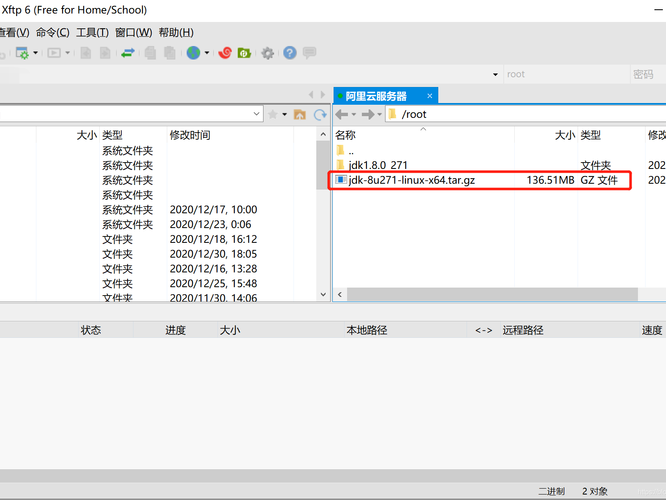Open the session properties window icon
Screen dimensions: 666x500
tap(22, 53)
